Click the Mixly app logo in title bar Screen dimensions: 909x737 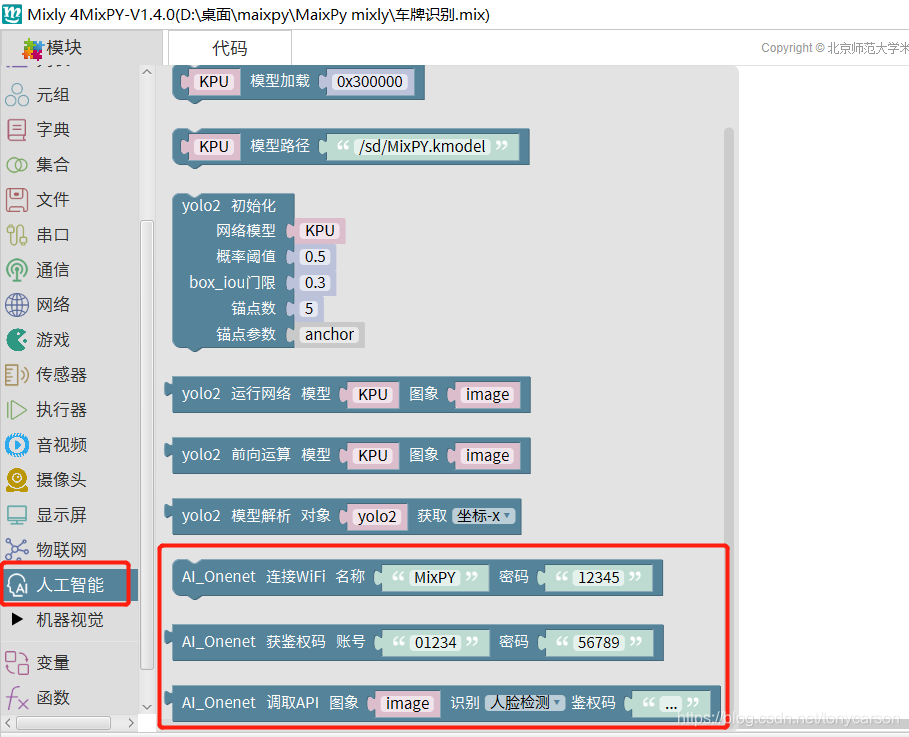click(x=12, y=14)
